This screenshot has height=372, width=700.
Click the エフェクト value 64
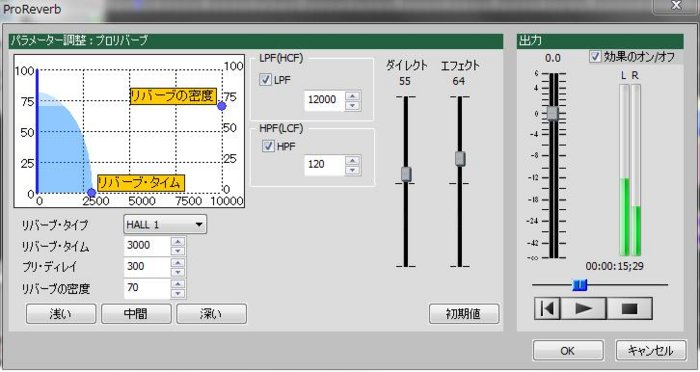[x=458, y=81]
